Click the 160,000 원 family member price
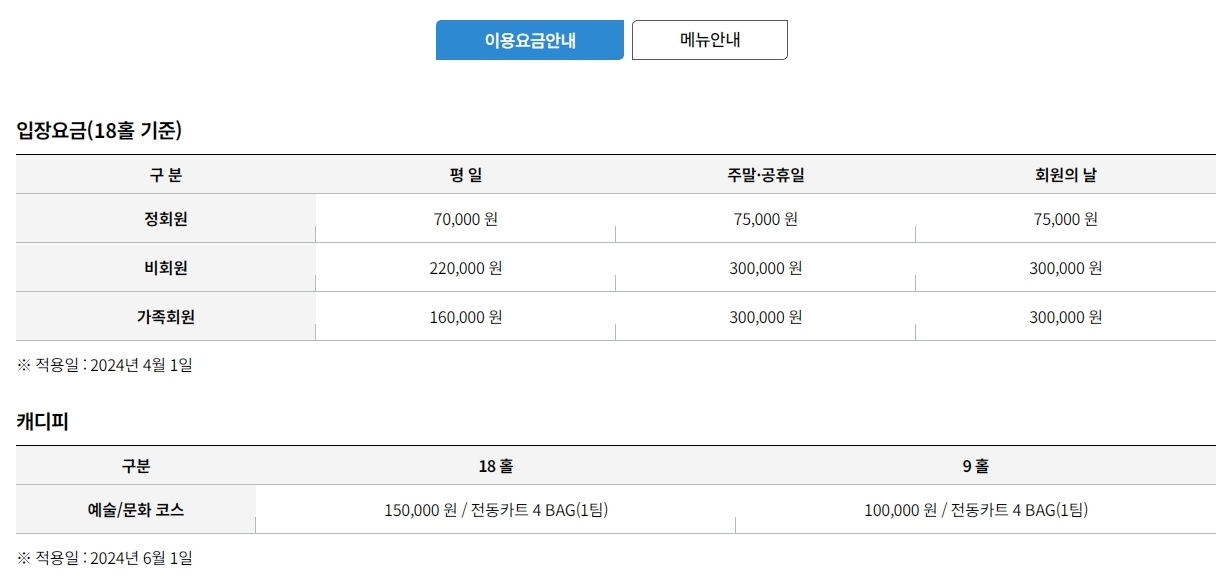 (x=462, y=318)
